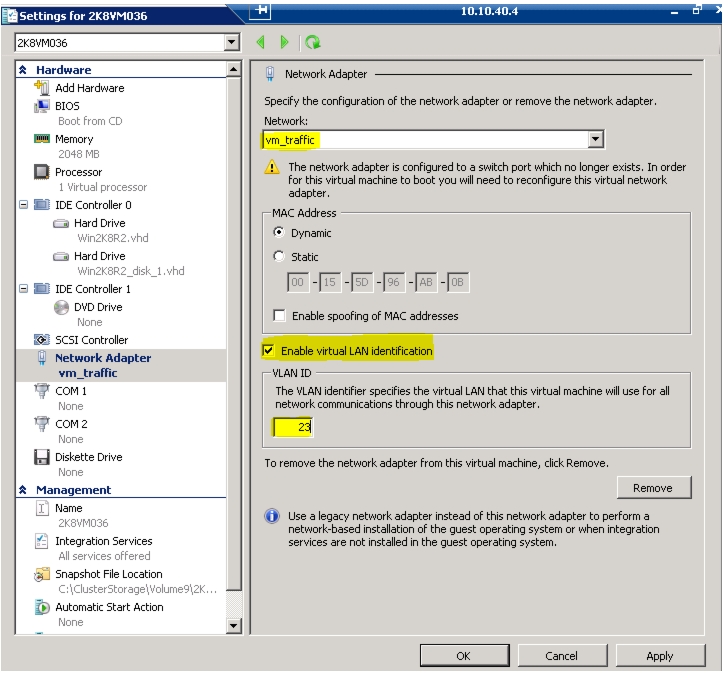Open the virtual machine selector dropdown 2K8VM036
The width and height of the screenshot is (728, 683).
(x=231, y=43)
